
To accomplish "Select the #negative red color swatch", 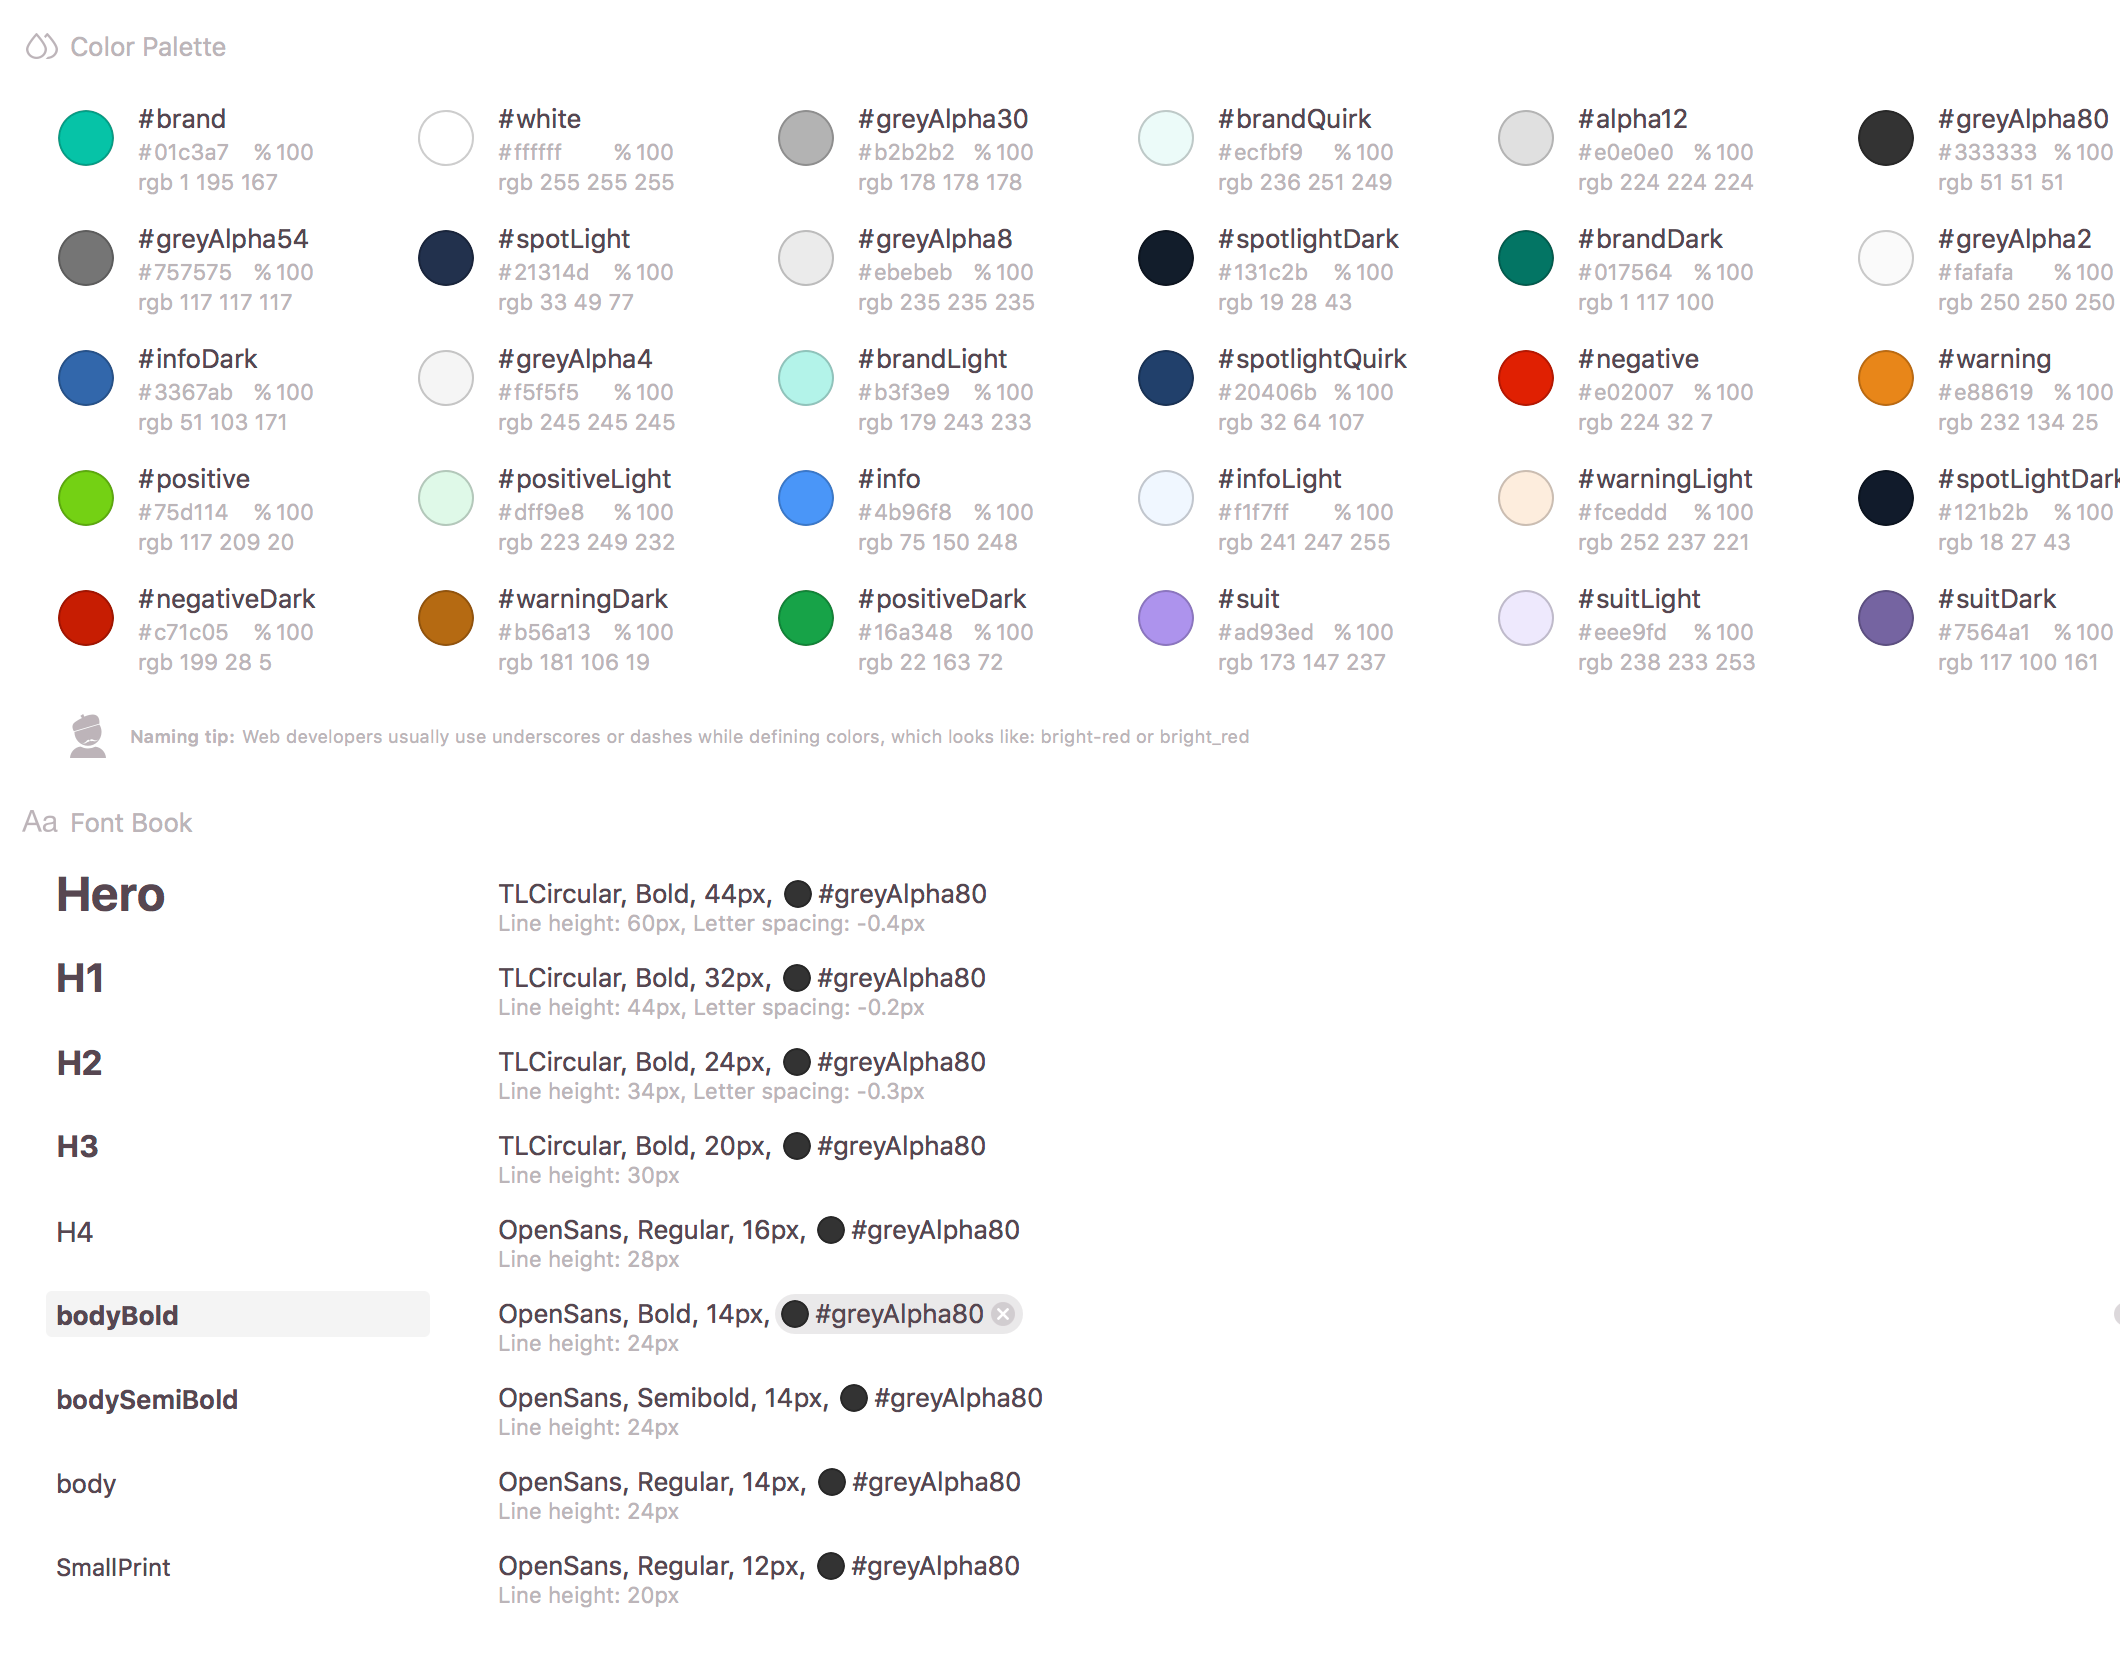I will pos(1526,378).
